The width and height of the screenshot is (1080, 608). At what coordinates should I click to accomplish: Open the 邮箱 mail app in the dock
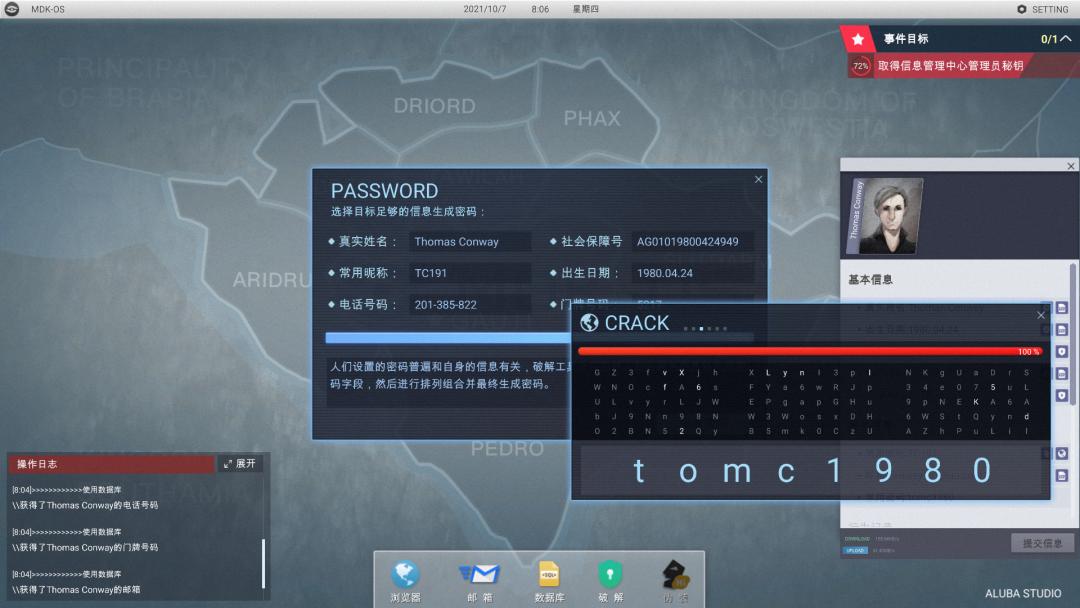(480, 578)
